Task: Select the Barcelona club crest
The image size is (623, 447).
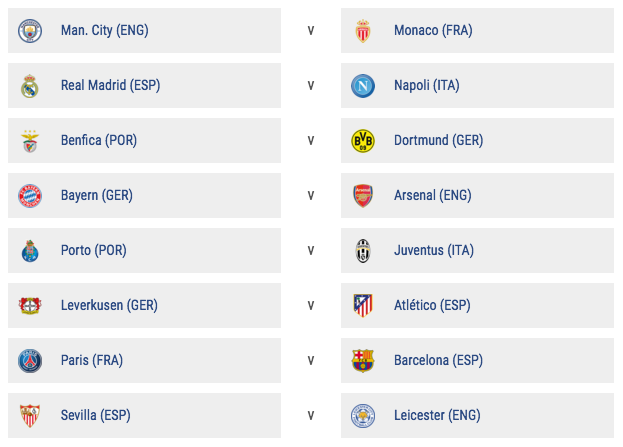Action: [x=363, y=361]
